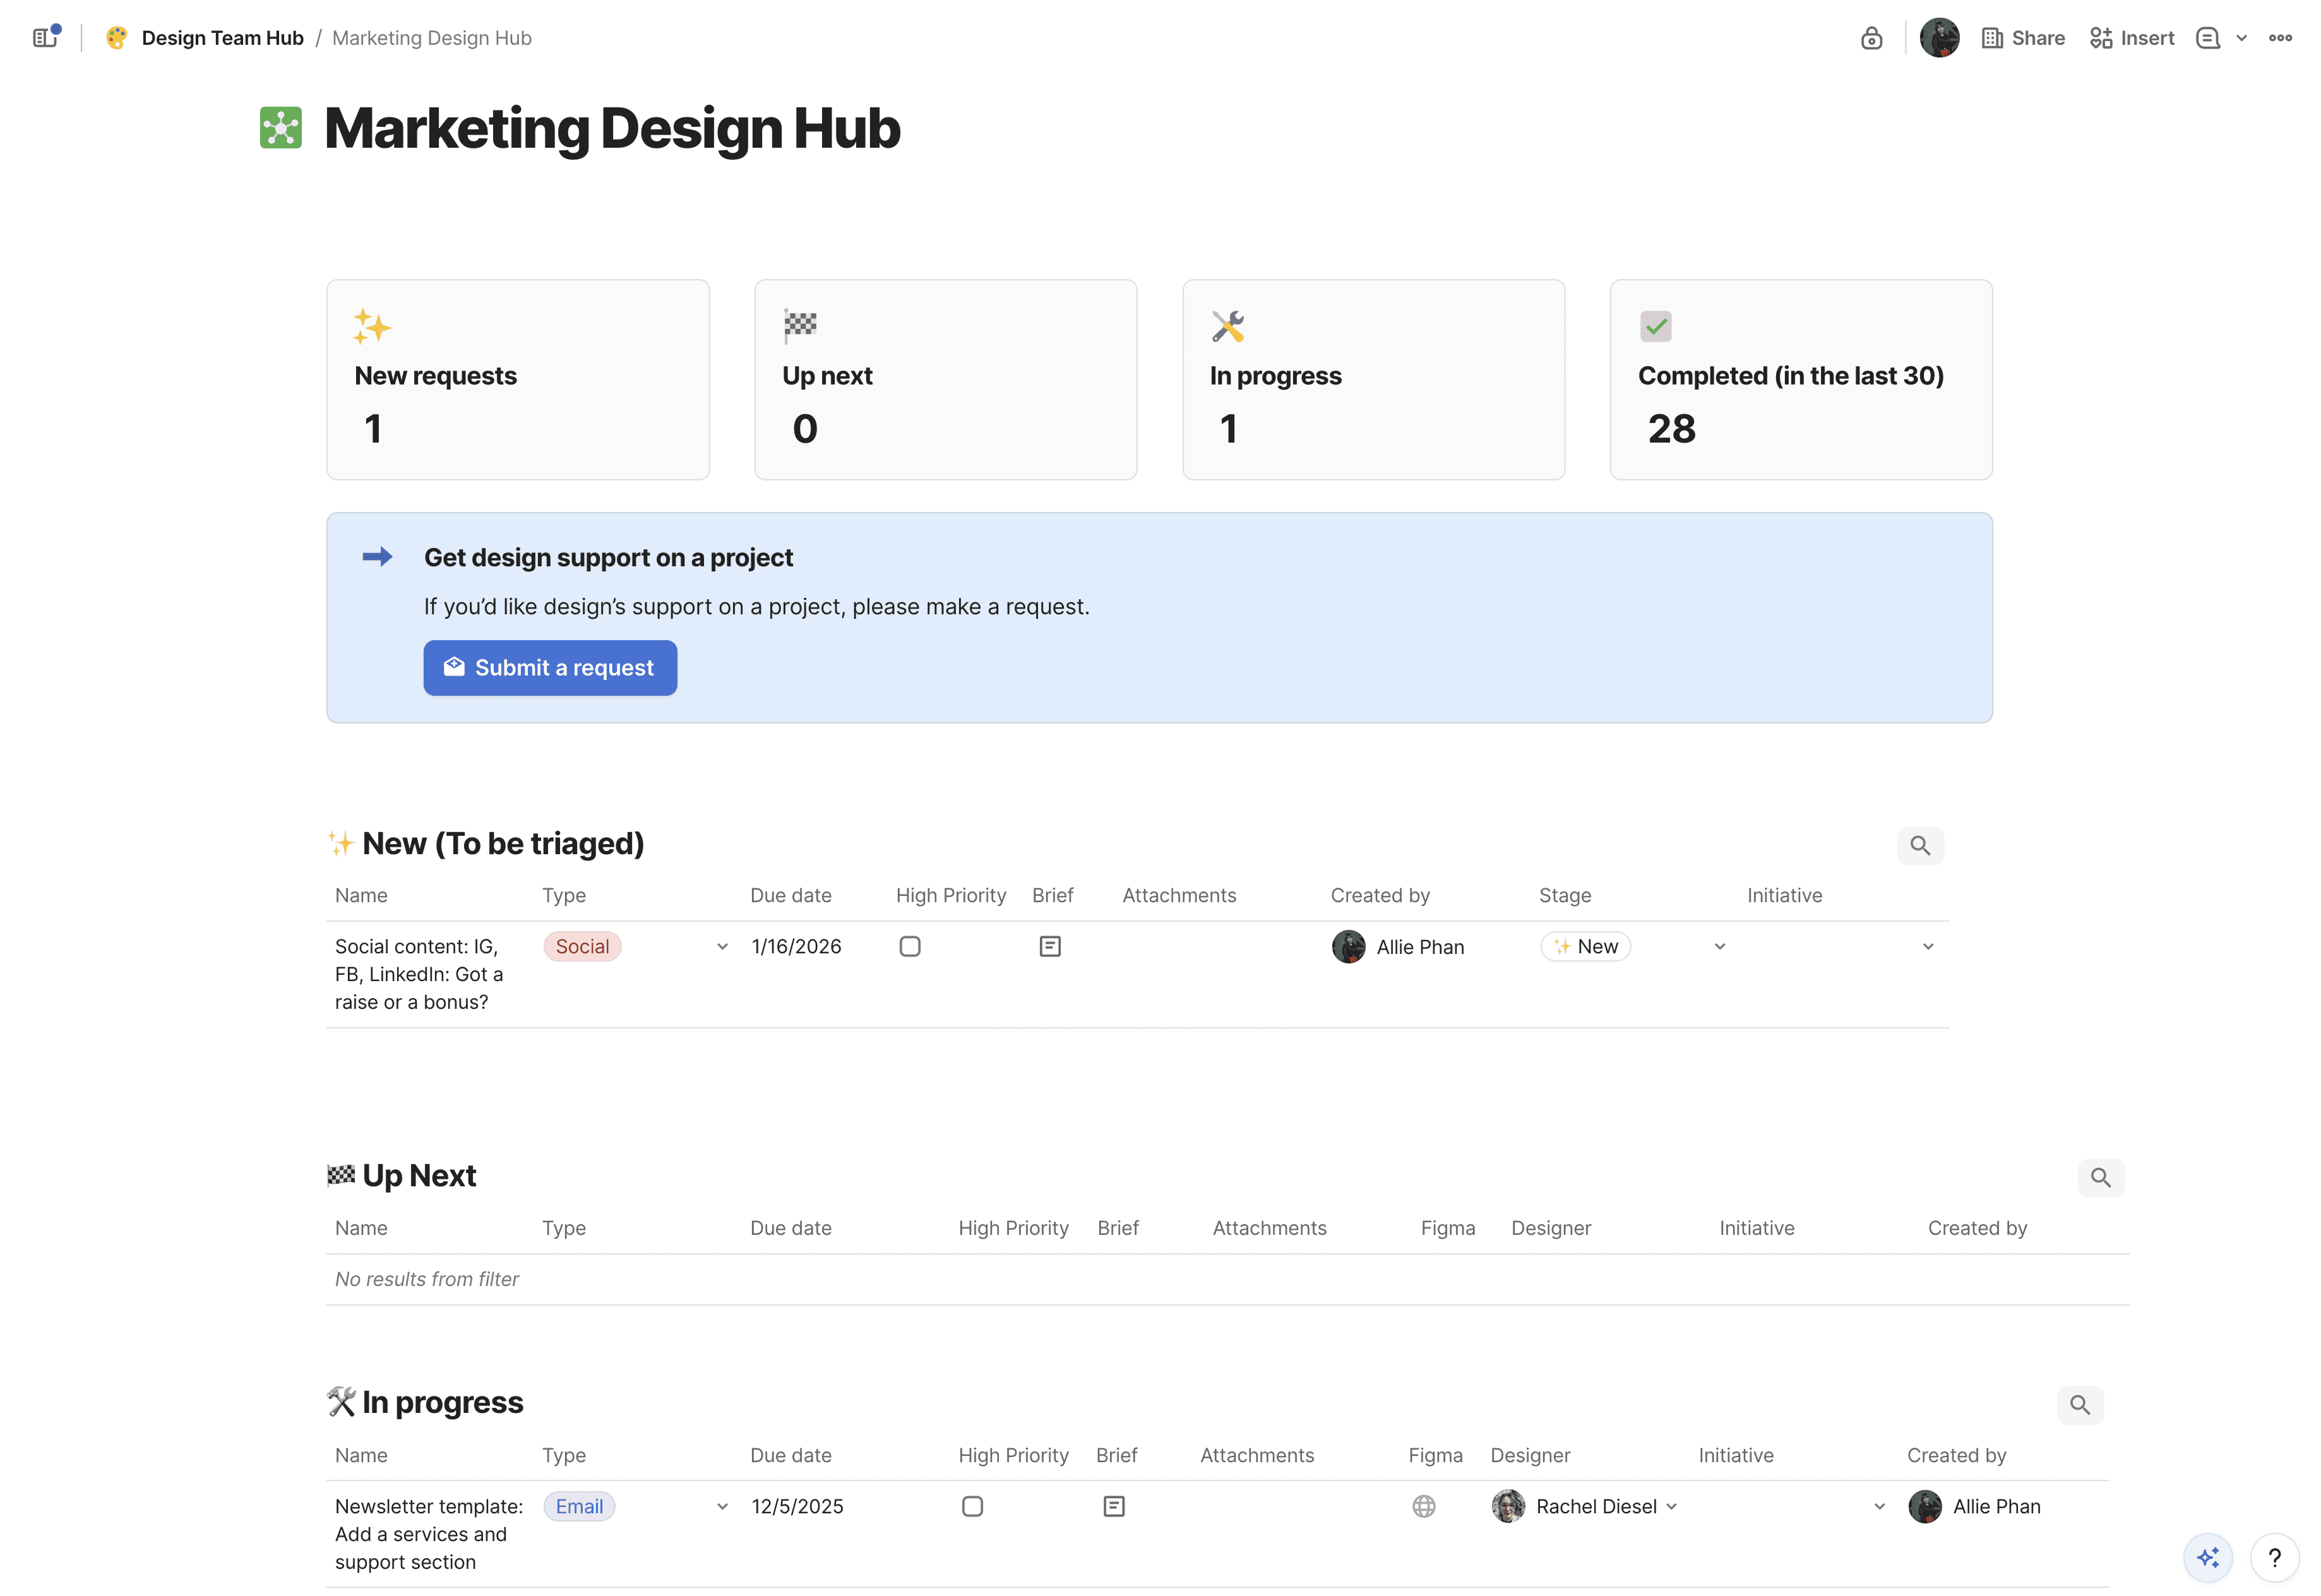Click the AI sparkle assistant button
The image size is (2321, 1596).
pyautogui.click(x=2207, y=1557)
